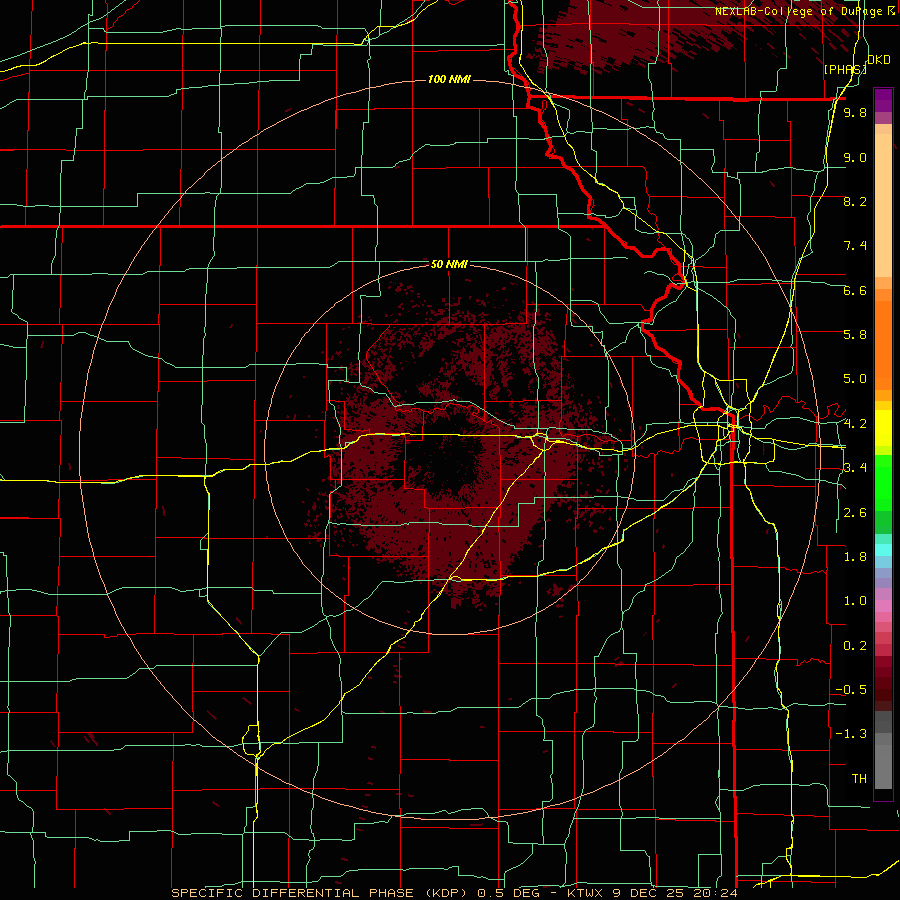Click the 8.2 scale value
Image resolution: width=900 pixels, height=900 pixels.
click(x=855, y=201)
